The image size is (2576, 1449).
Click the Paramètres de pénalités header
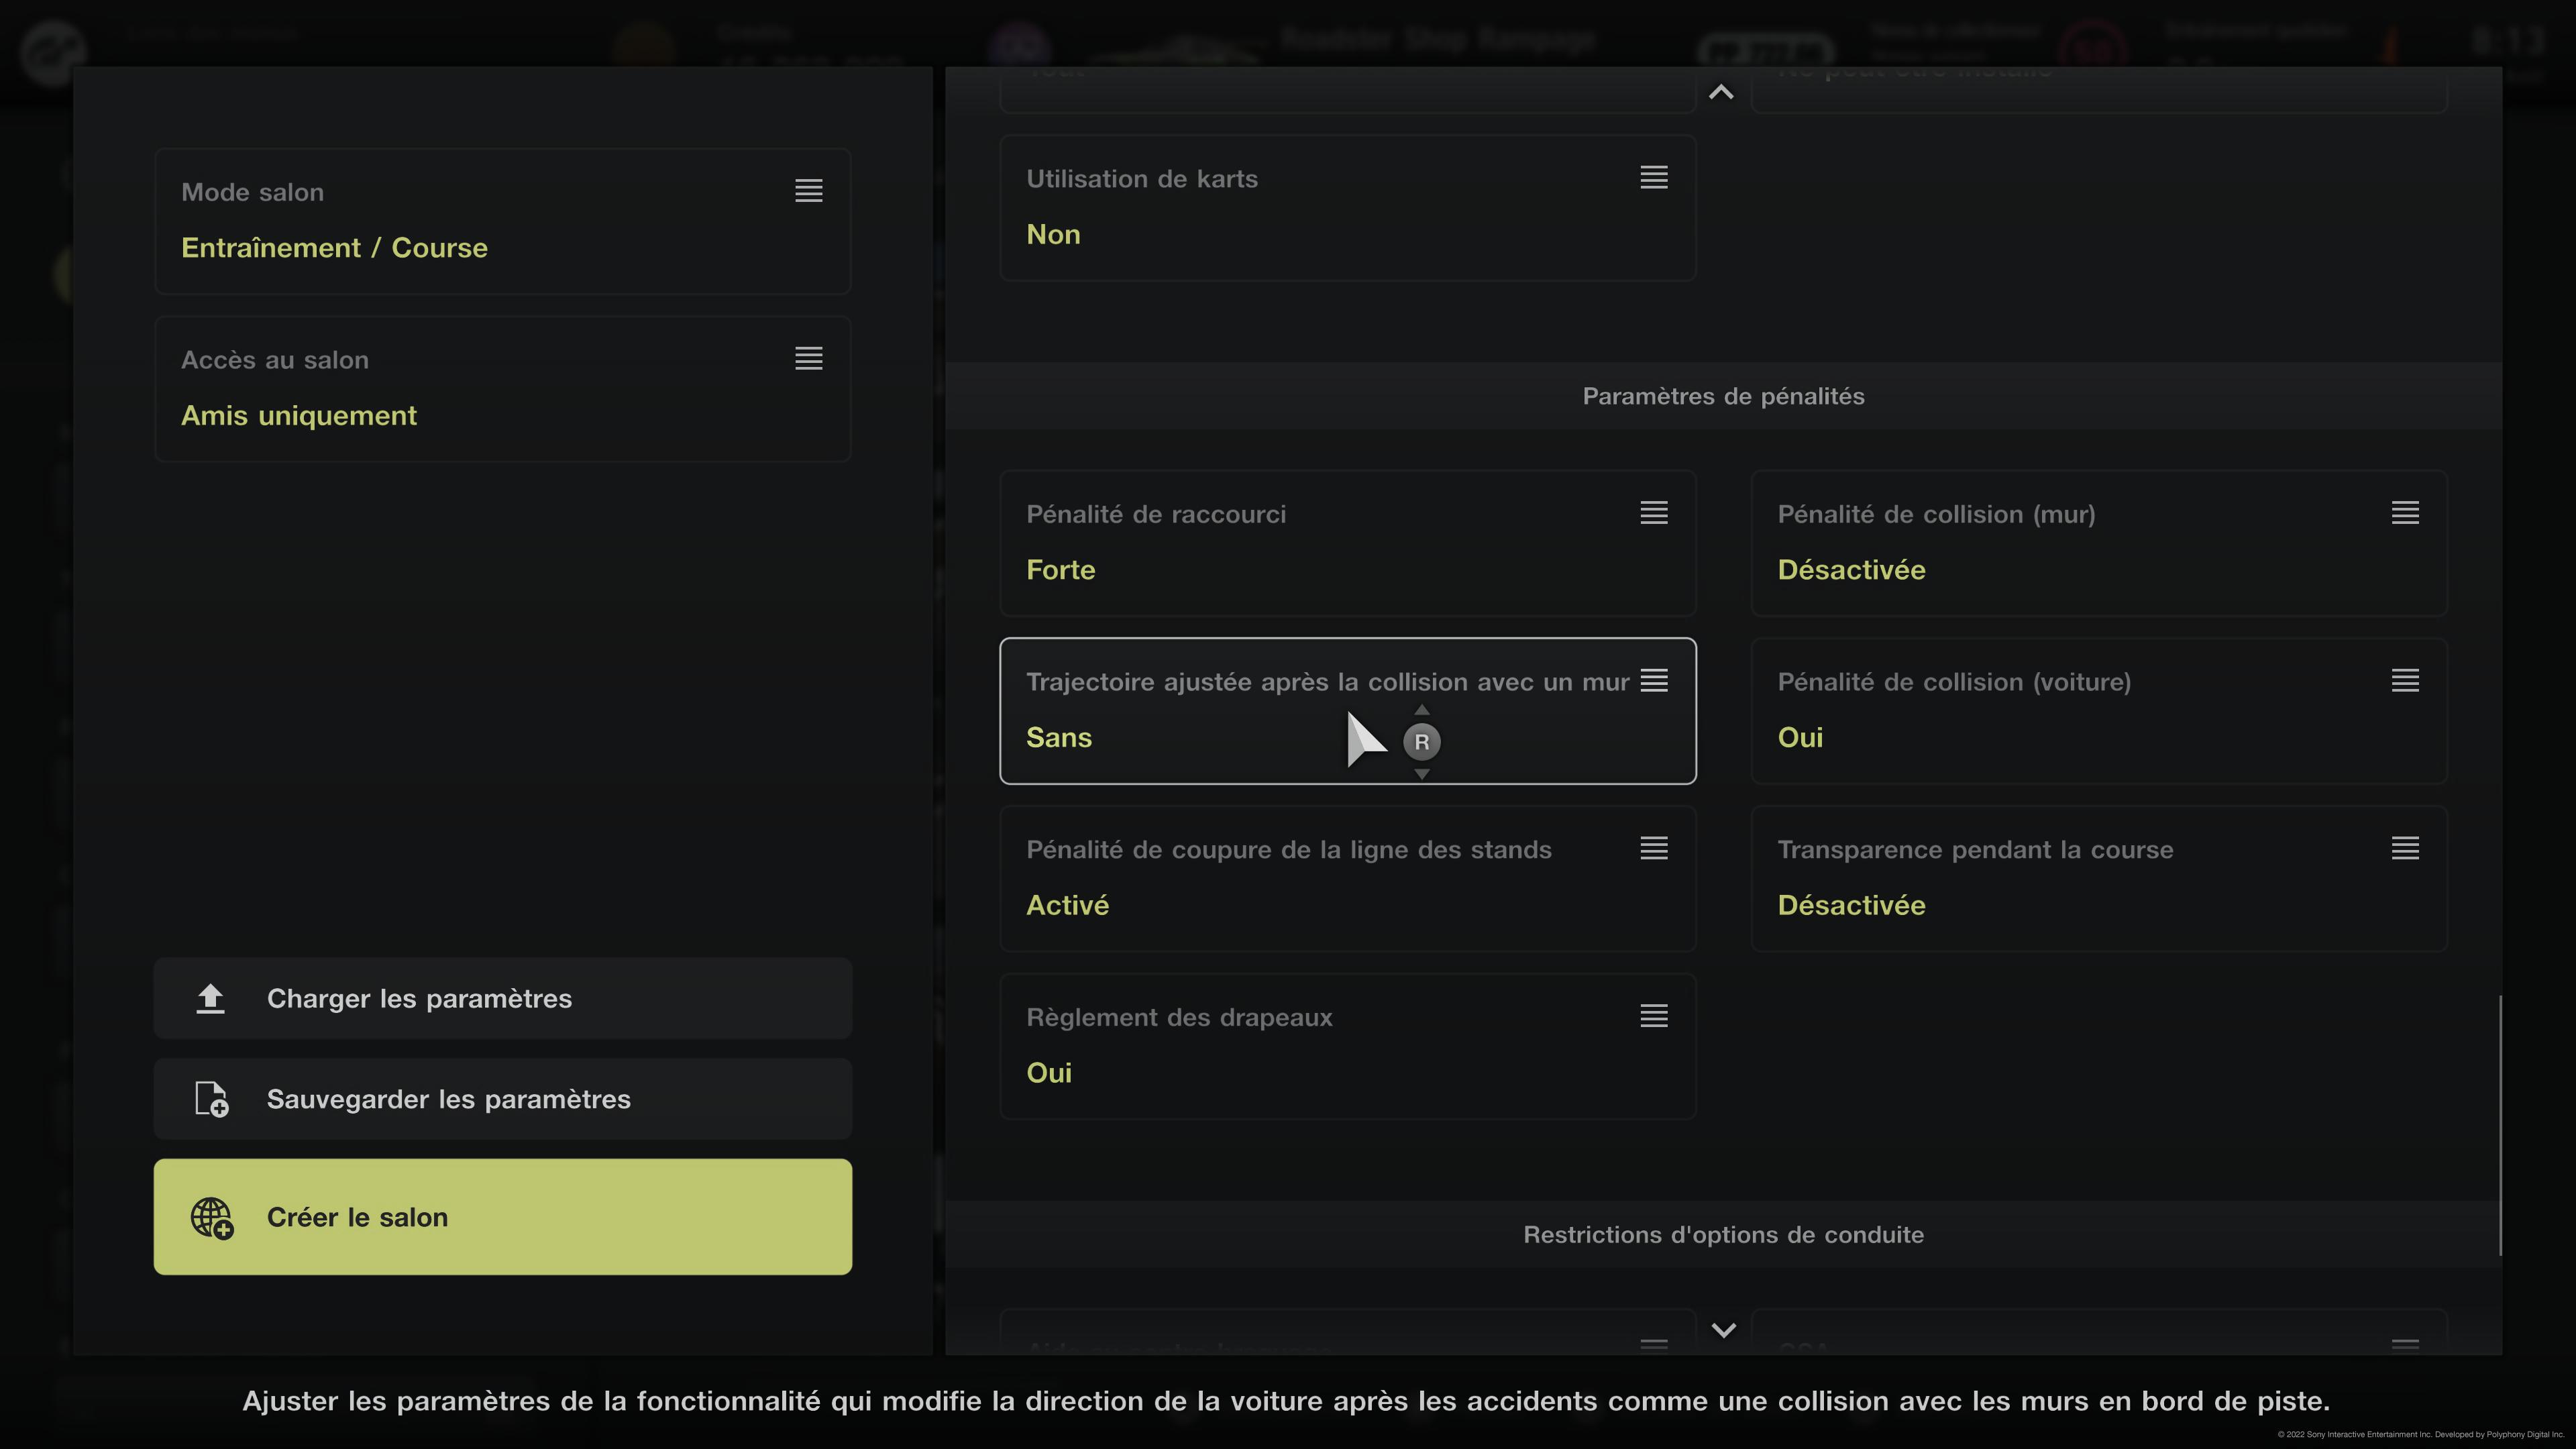1723,396
